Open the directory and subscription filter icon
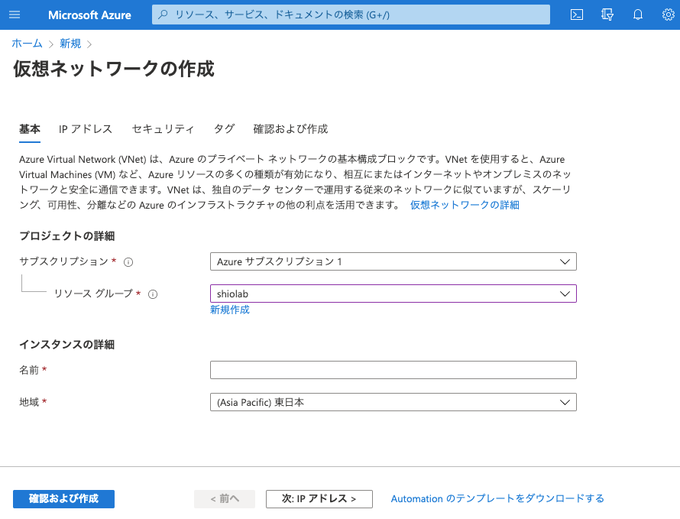Viewport: 680px width, 519px height. coord(607,15)
